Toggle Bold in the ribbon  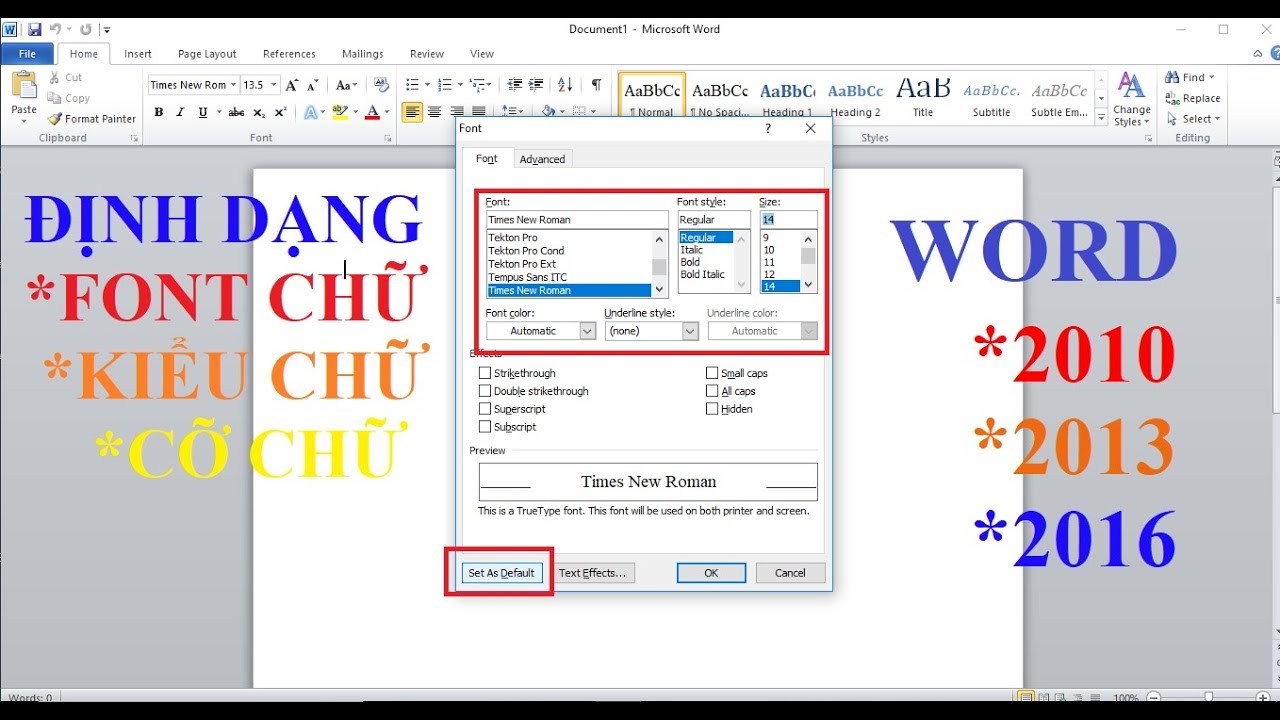158,112
